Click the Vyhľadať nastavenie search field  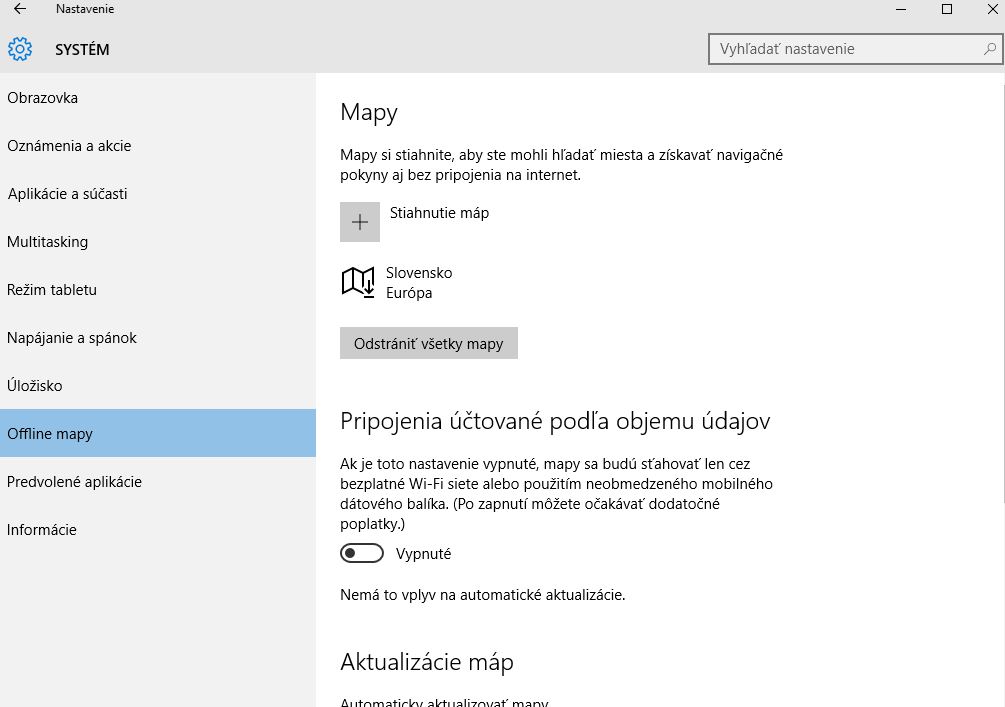[845, 48]
